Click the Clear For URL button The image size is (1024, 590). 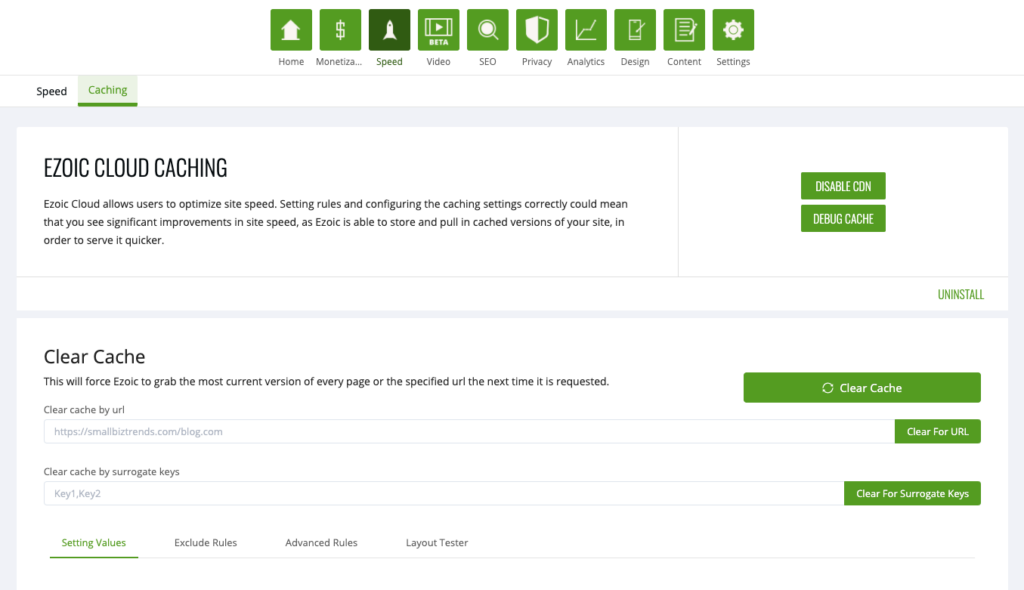click(937, 431)
